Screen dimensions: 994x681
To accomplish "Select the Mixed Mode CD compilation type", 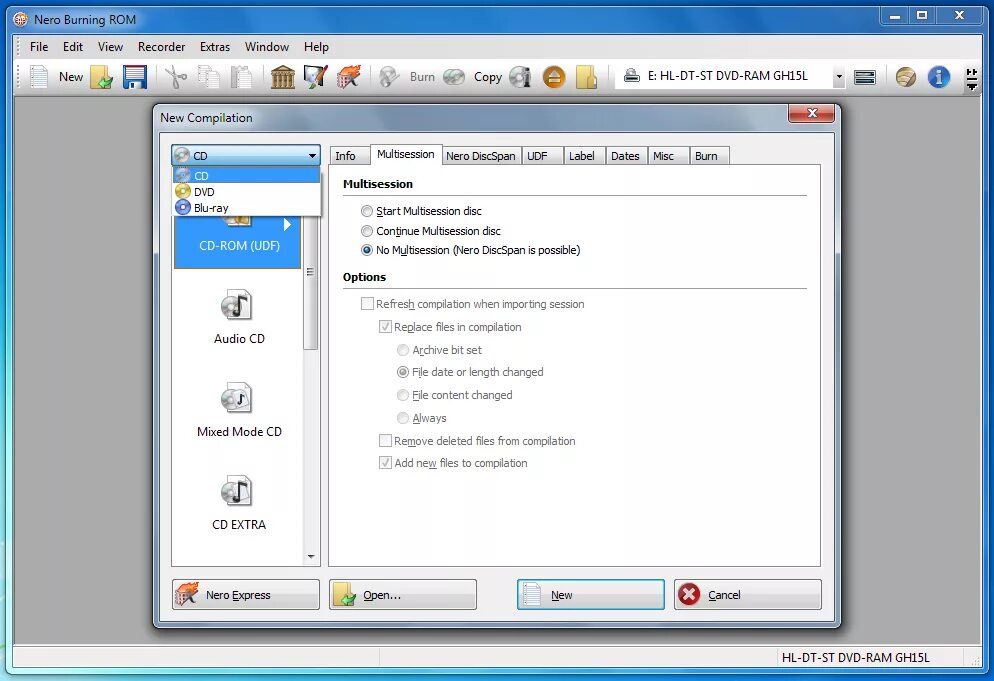I will coord(239,410).
